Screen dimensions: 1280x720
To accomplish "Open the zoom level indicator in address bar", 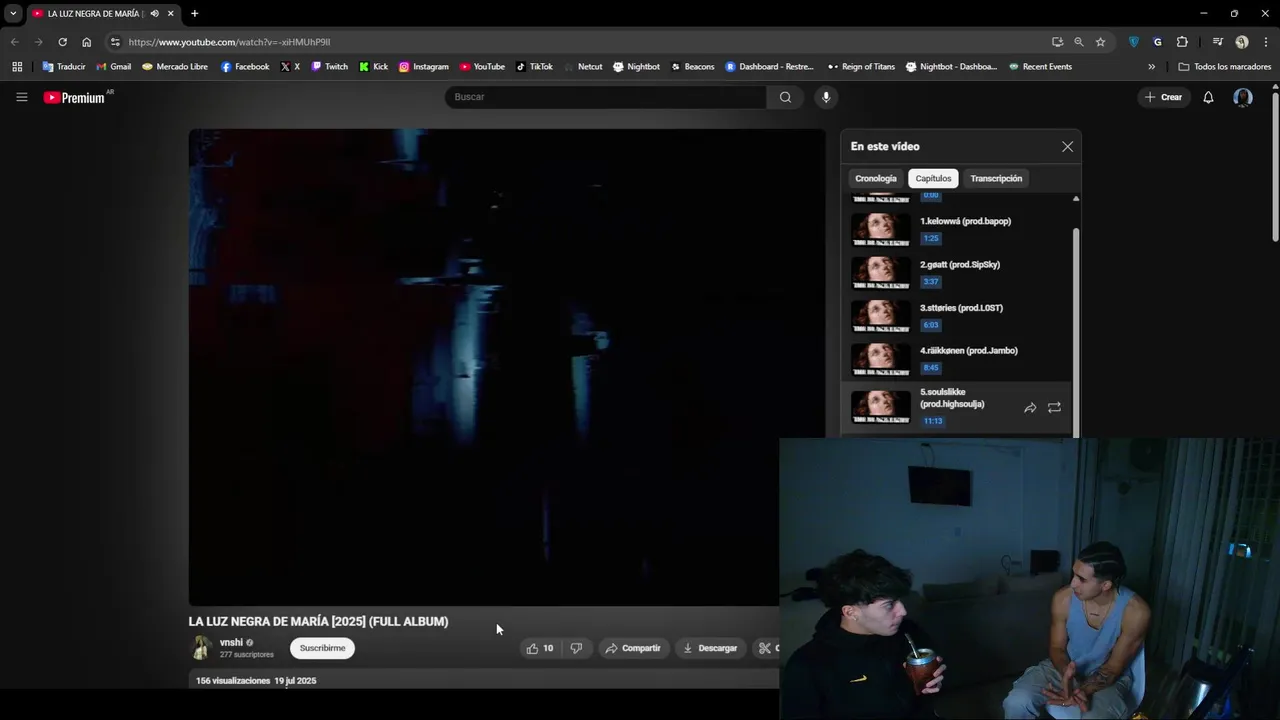I will click(1078, 42).
